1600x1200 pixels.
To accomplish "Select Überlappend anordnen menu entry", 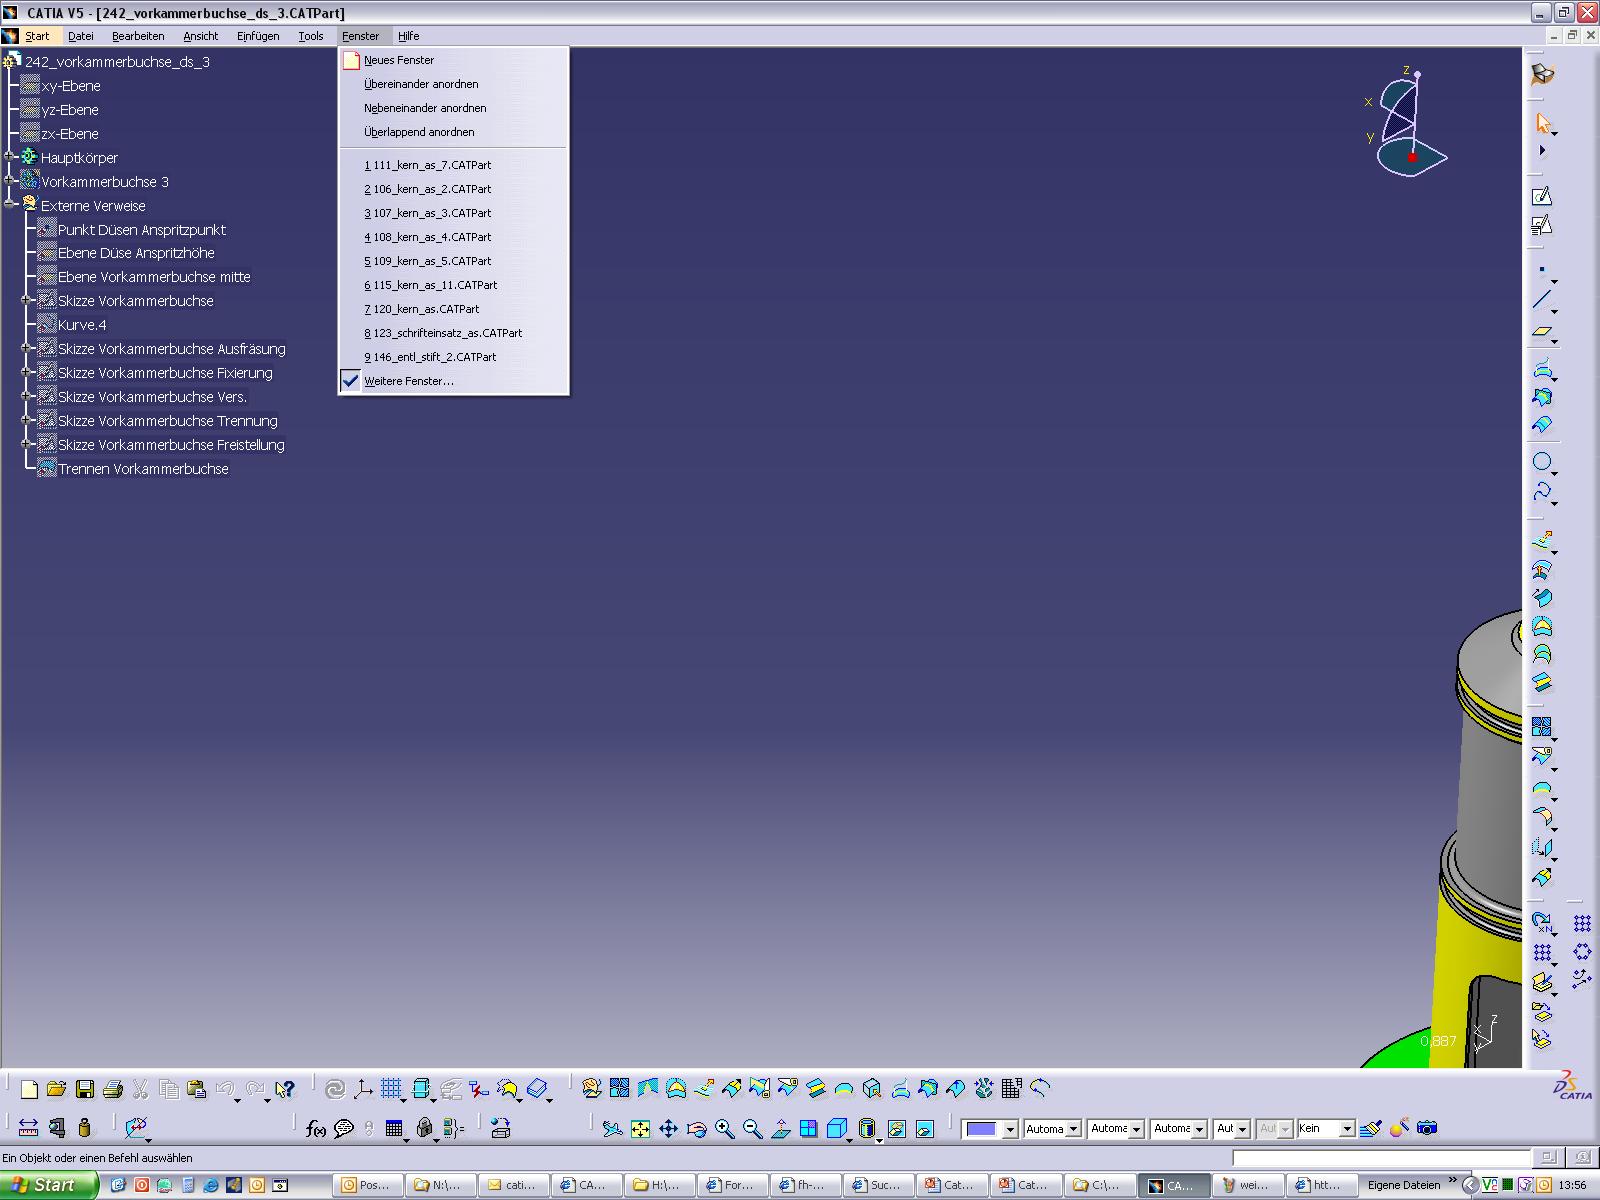I will coord(454,132).
